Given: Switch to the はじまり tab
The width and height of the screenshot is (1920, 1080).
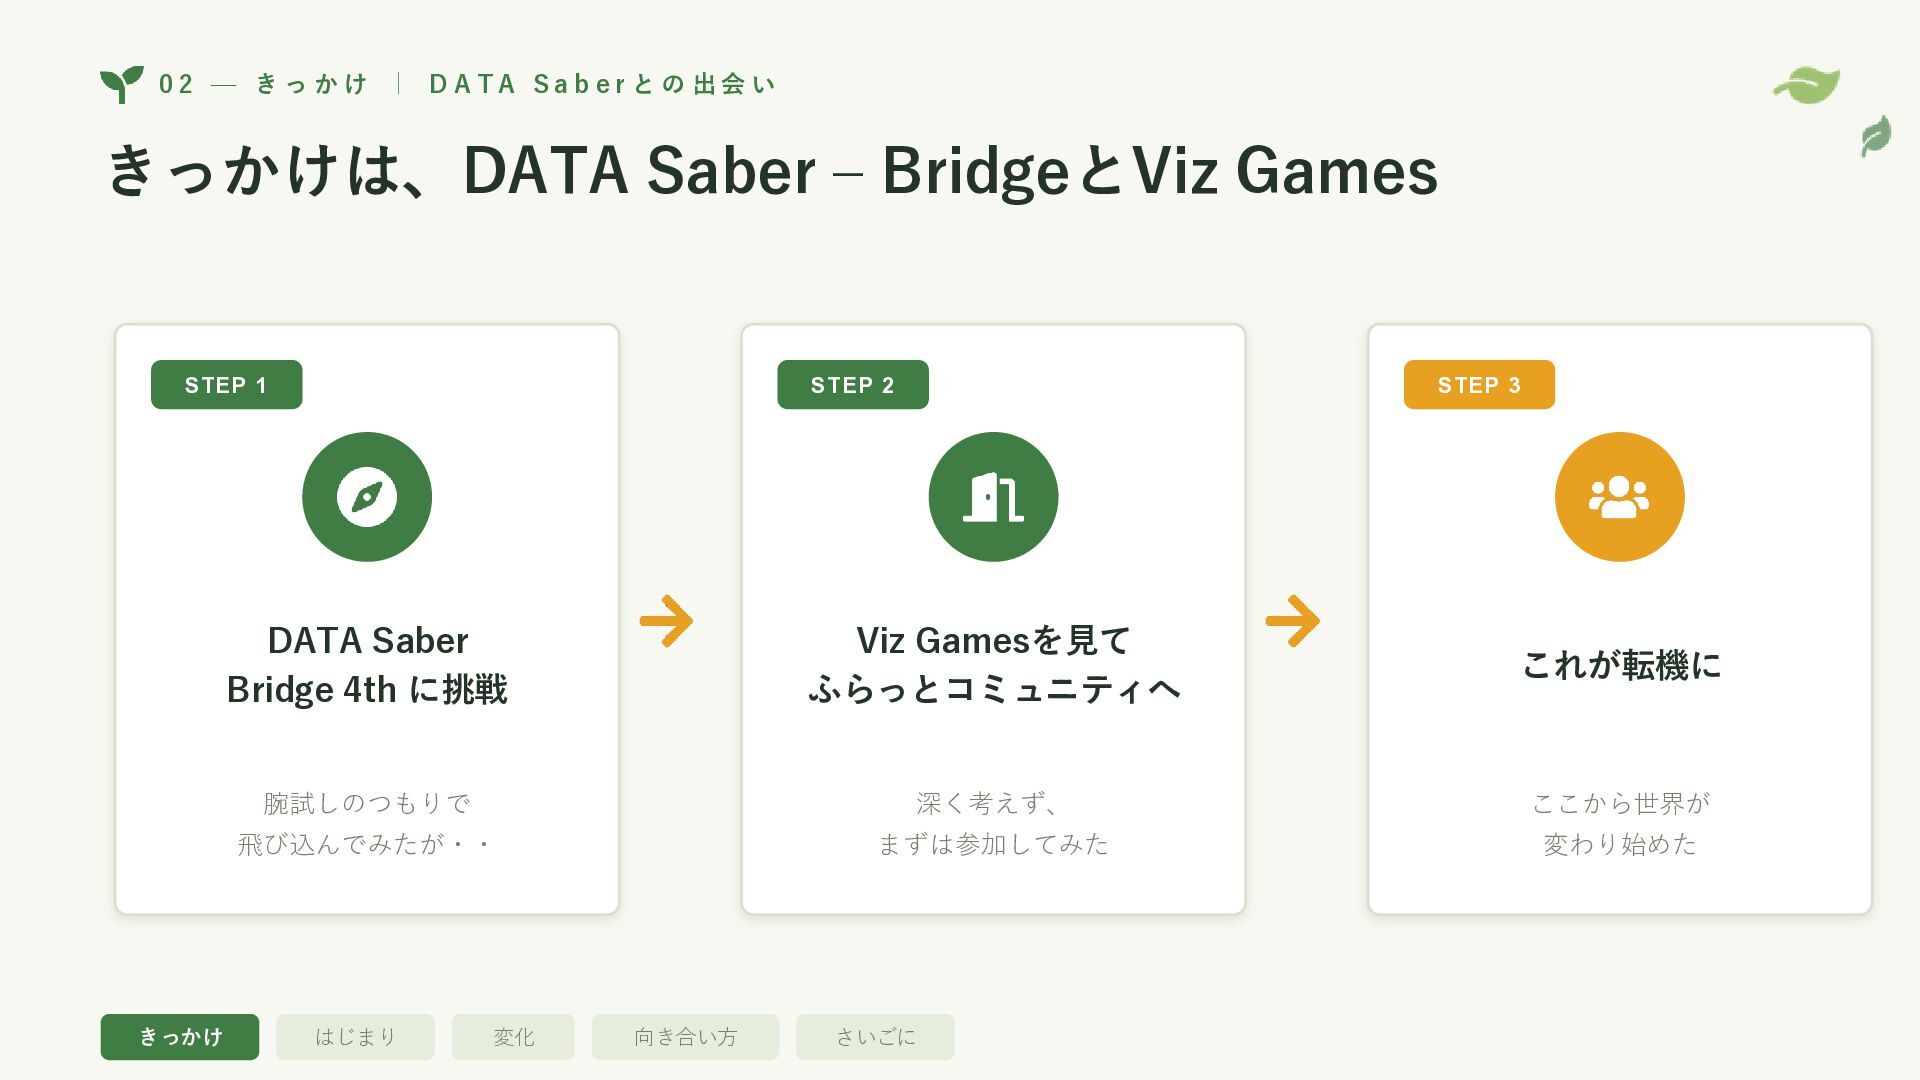Looking at the screenshot, I should pyautogui.click(x=355, y=1037).
